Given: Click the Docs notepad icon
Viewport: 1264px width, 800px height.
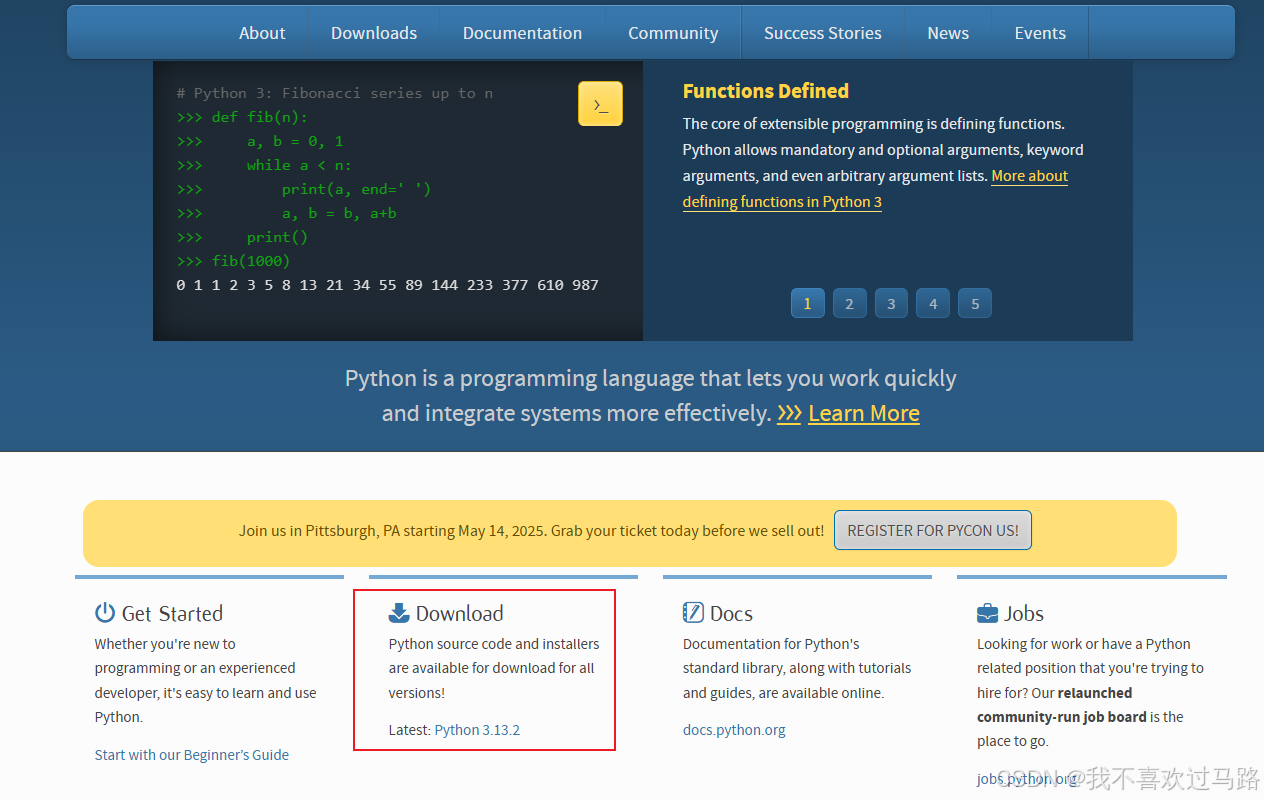Looking at the screenshot, I should [x=693, y=613].
